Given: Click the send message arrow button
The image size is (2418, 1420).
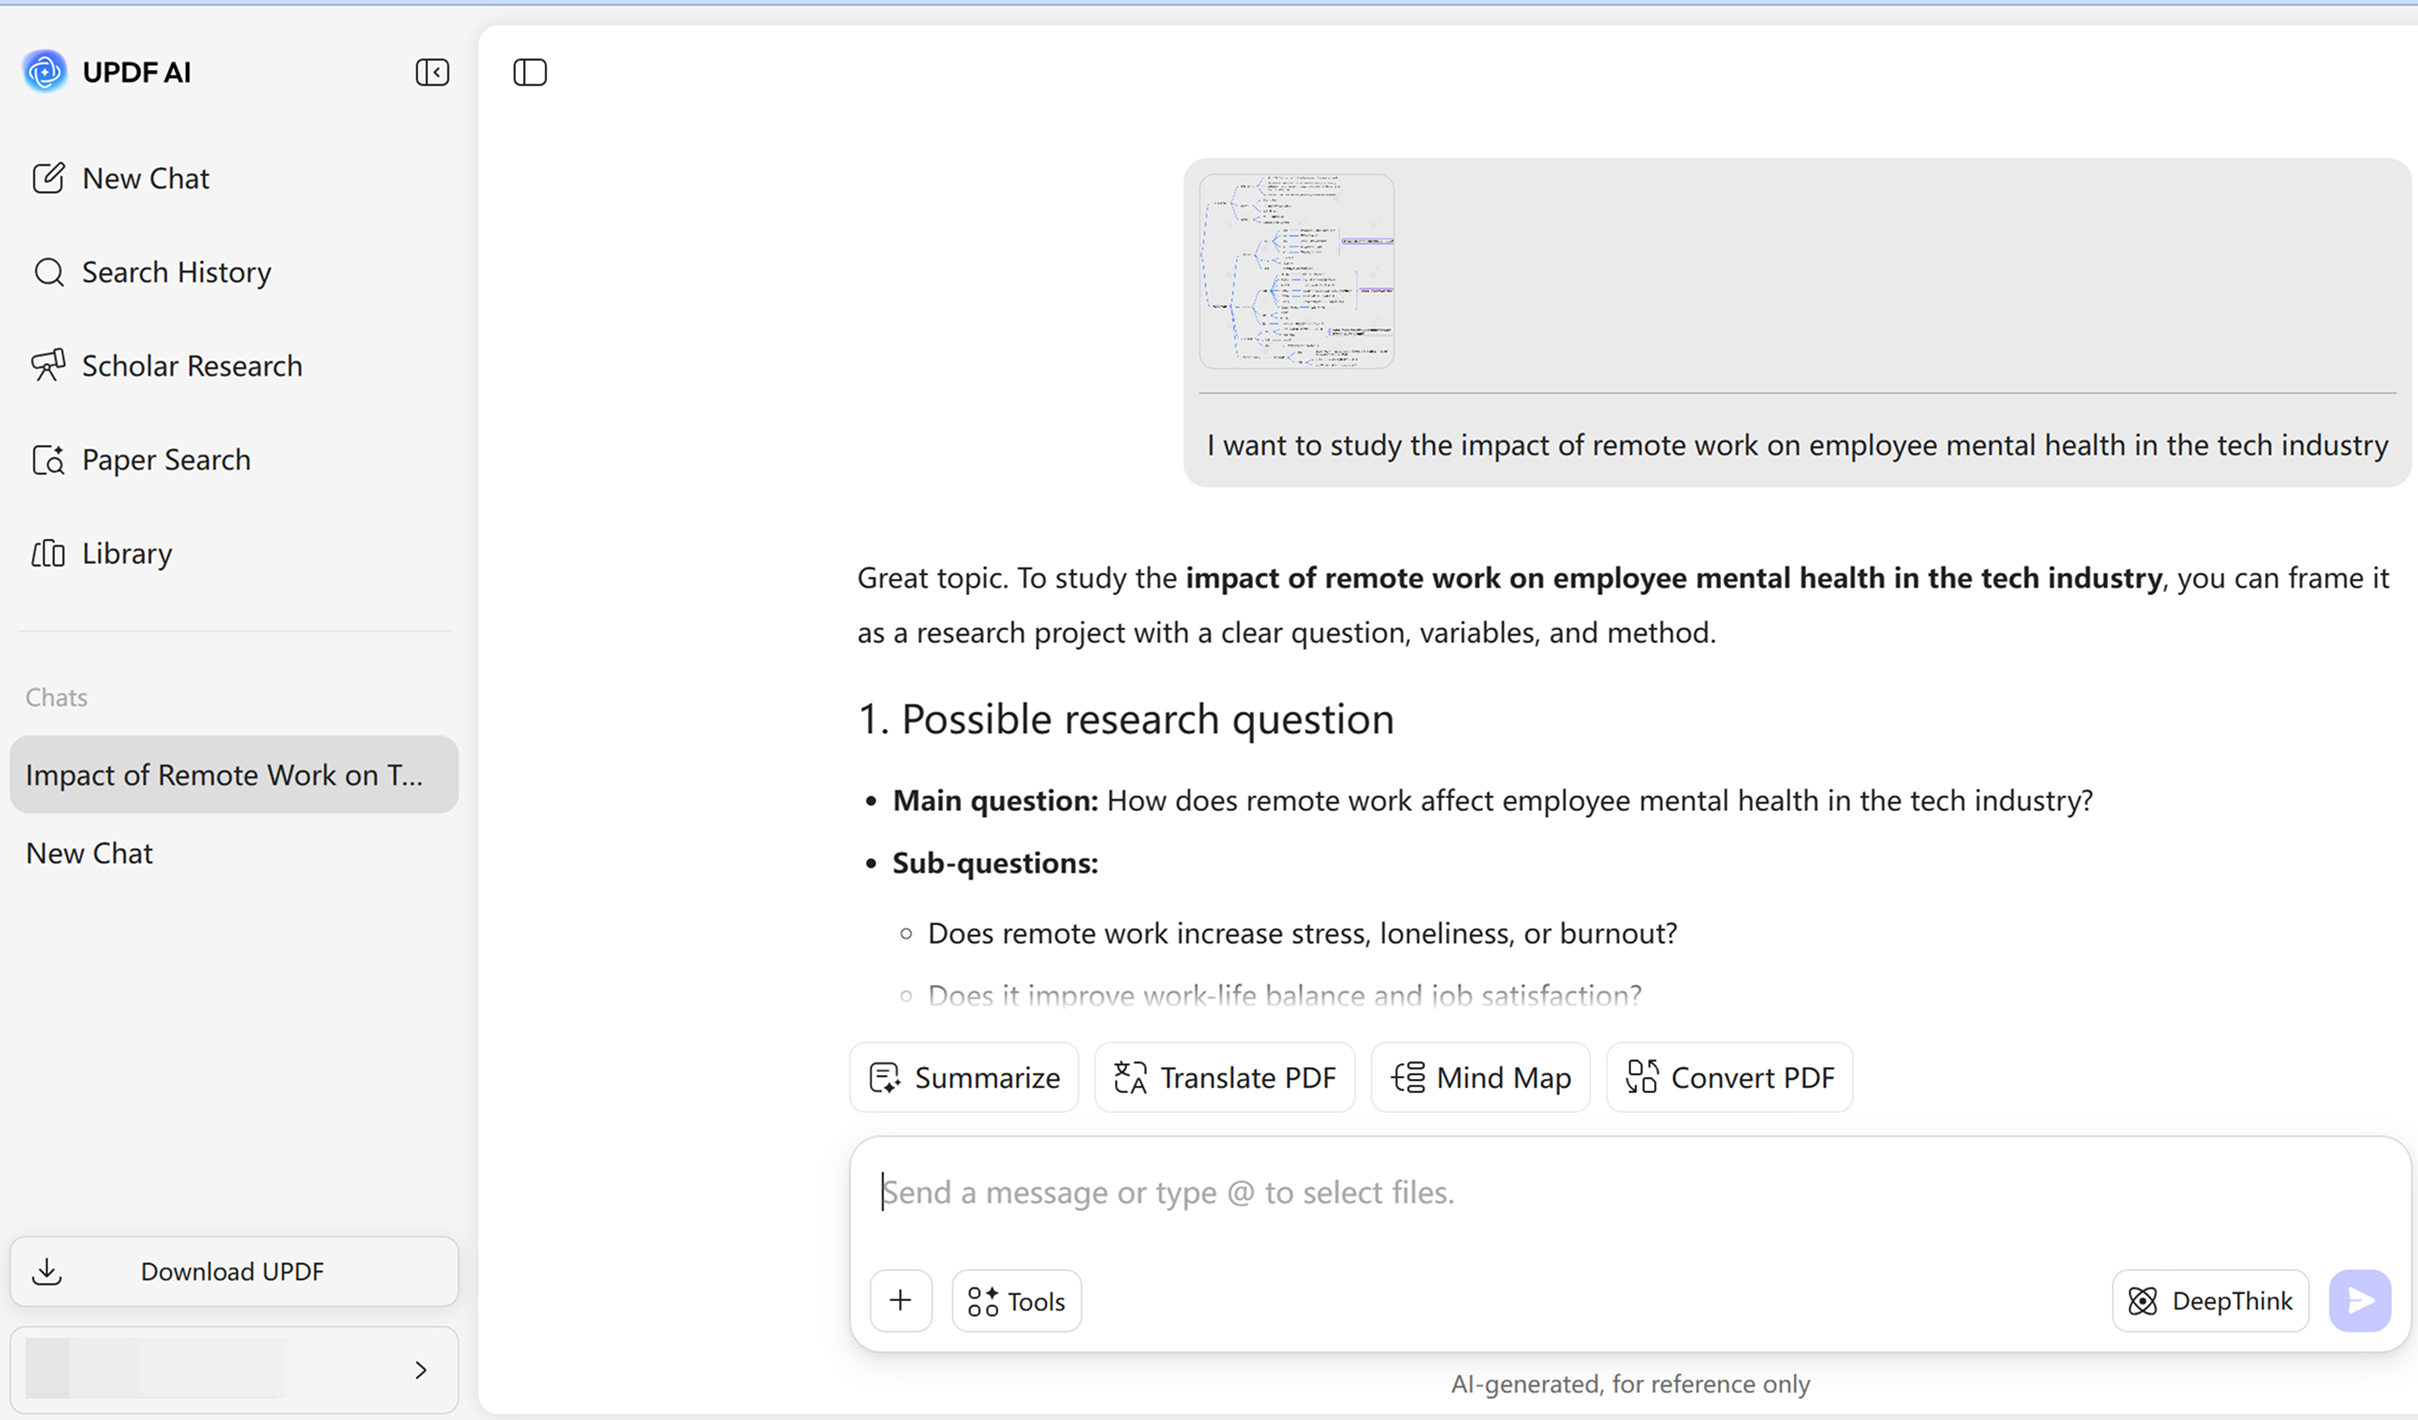Looking at the screenshot, I should (x=2360, y=1301).
